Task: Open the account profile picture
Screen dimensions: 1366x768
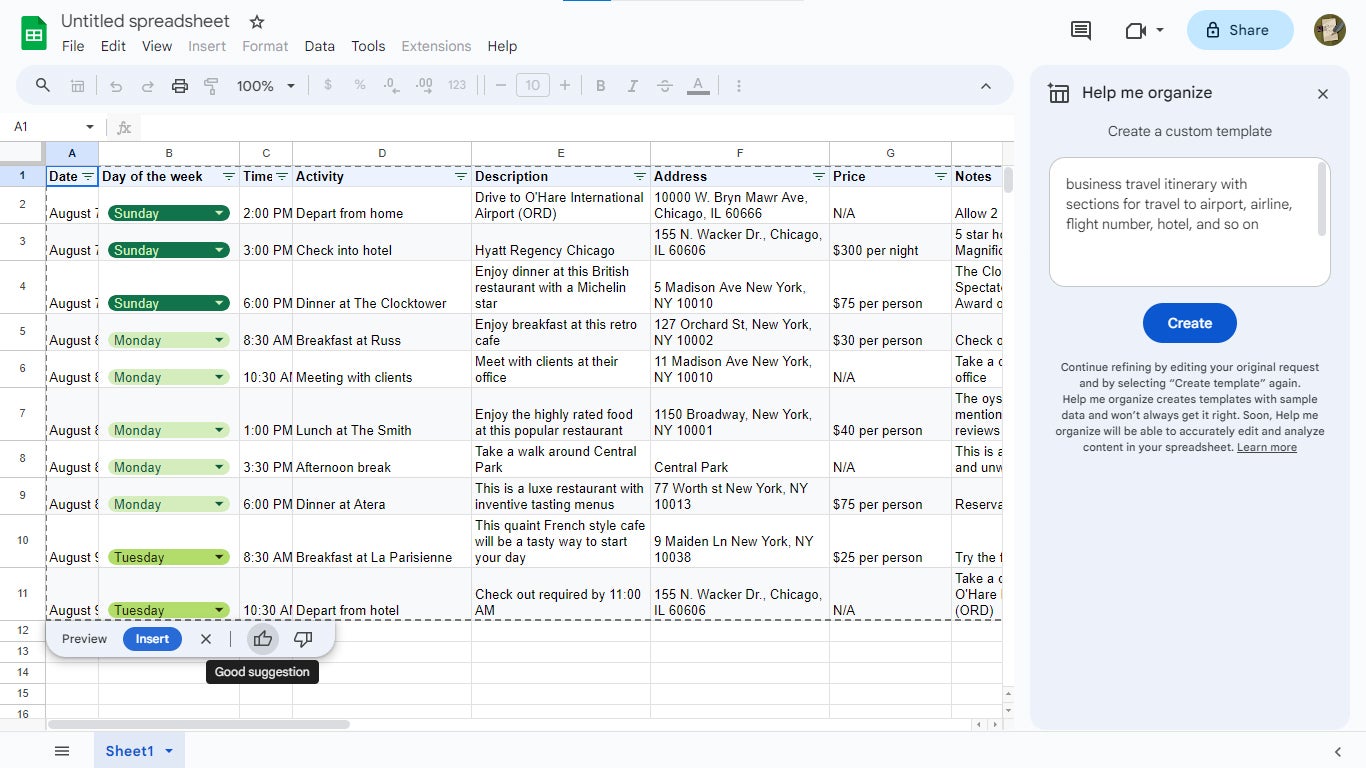Action: click(x=1330, y=30)
